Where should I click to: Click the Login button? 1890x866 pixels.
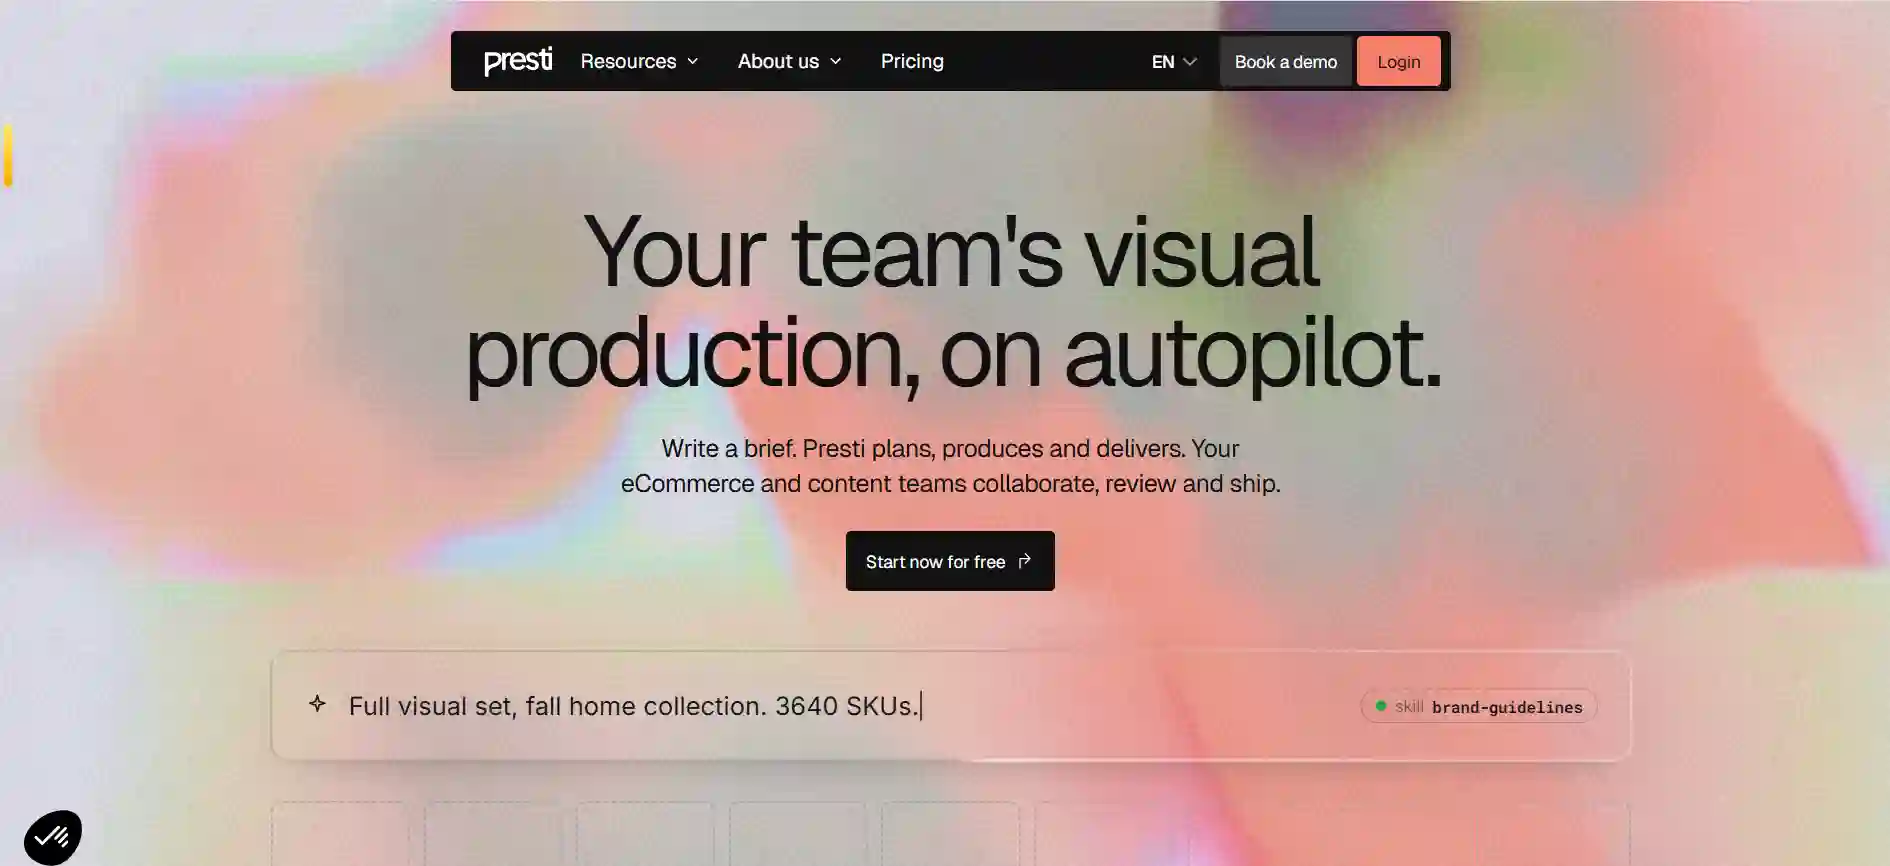tap(1398, 62)
